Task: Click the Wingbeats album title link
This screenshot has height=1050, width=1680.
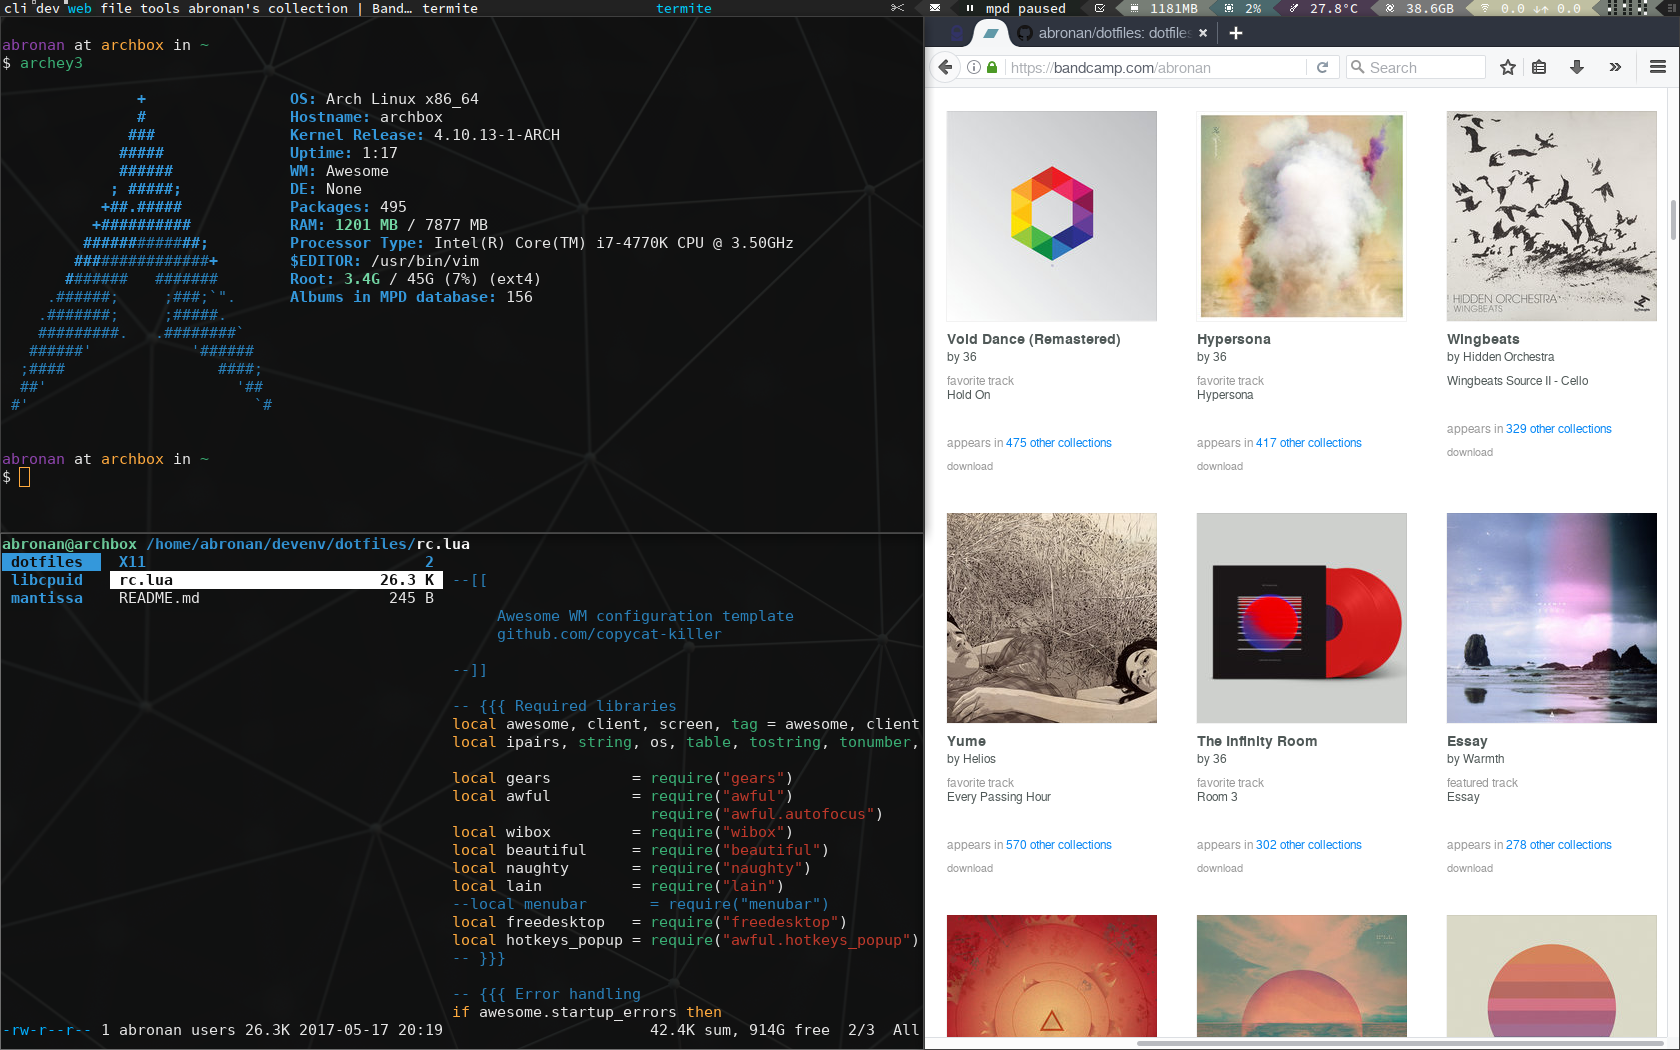Action: 1483,339
